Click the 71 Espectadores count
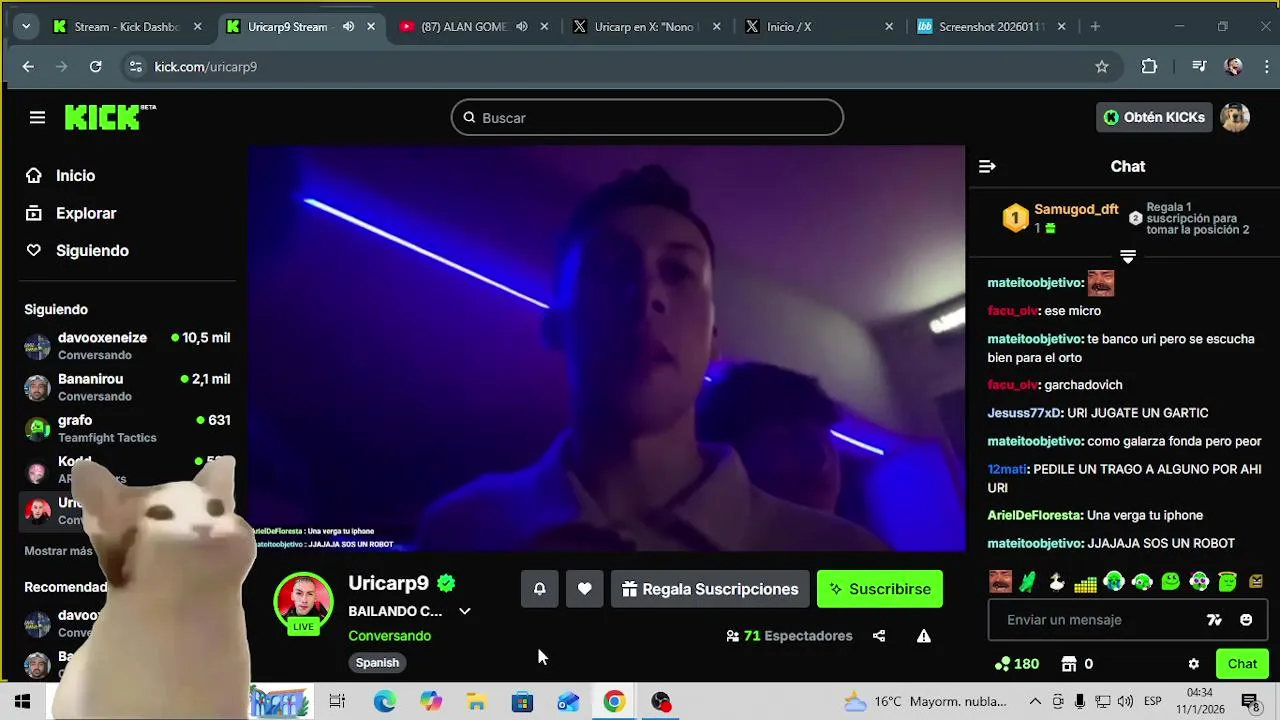 click(789, 636)
